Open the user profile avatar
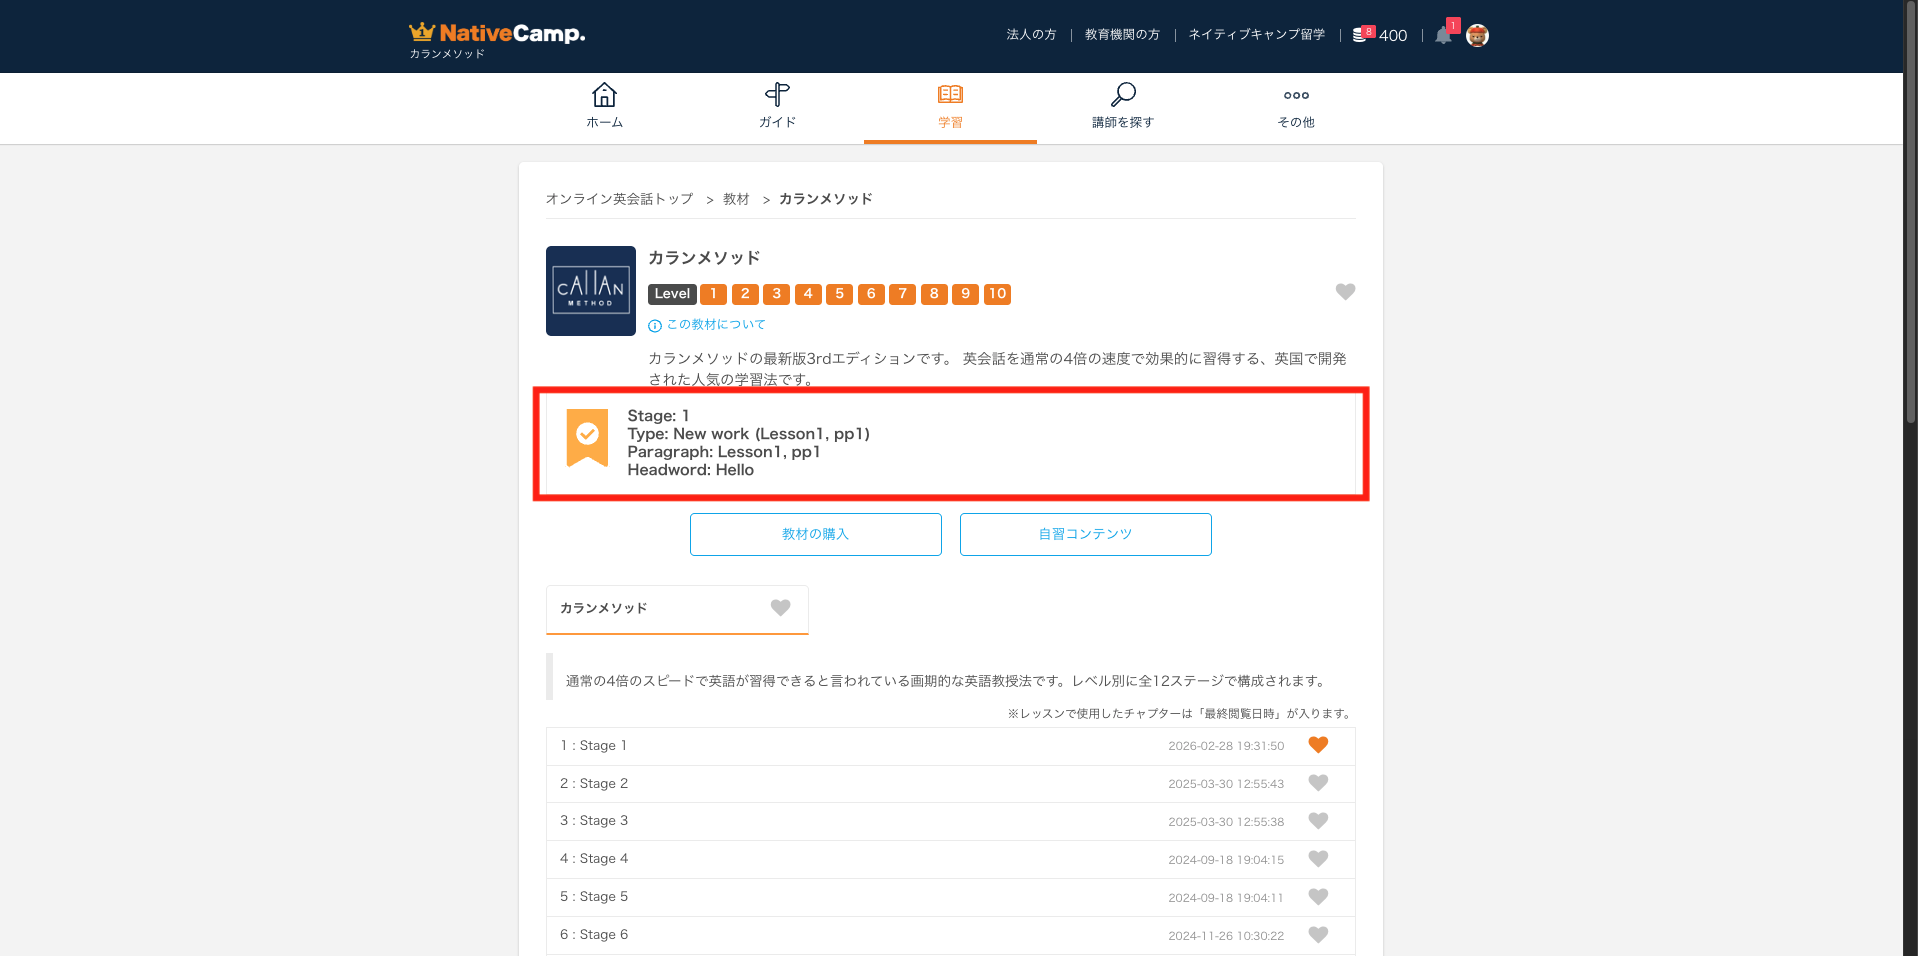 pos(1477,36)
